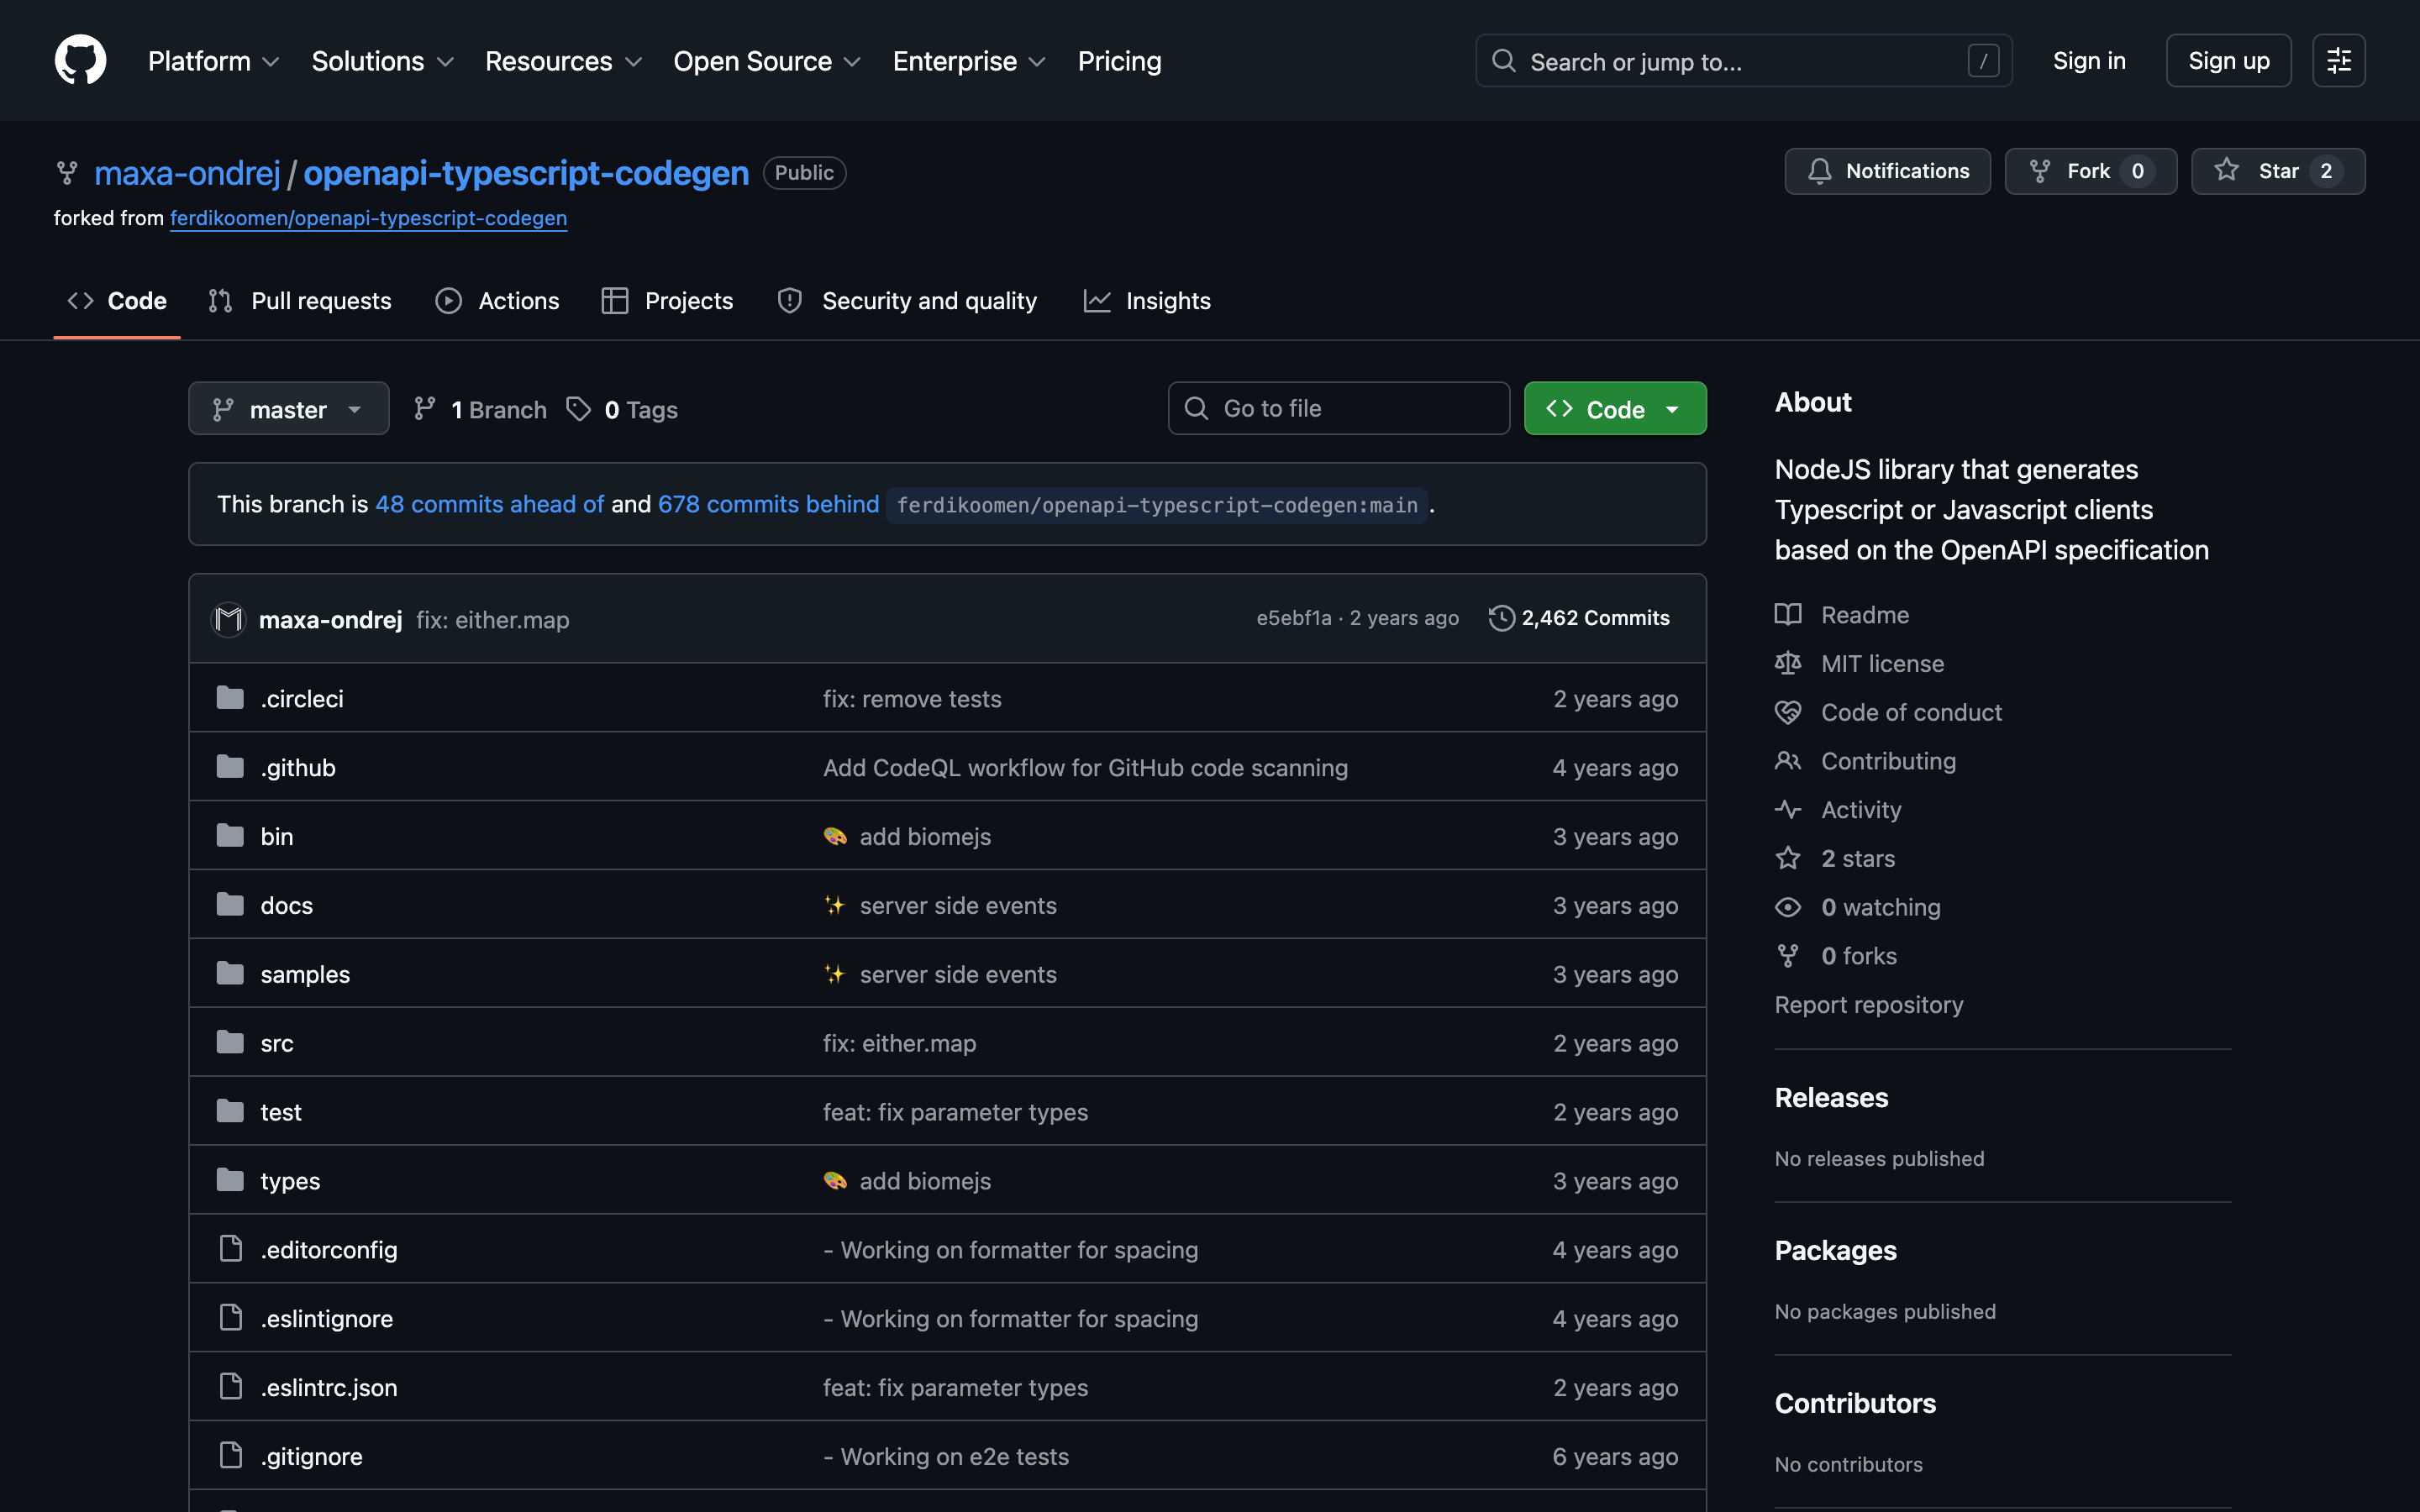The height and width of the screenshot is (1512, 2420).
Task: Switch to the Pull requests tab
Action: coord(300,301)
